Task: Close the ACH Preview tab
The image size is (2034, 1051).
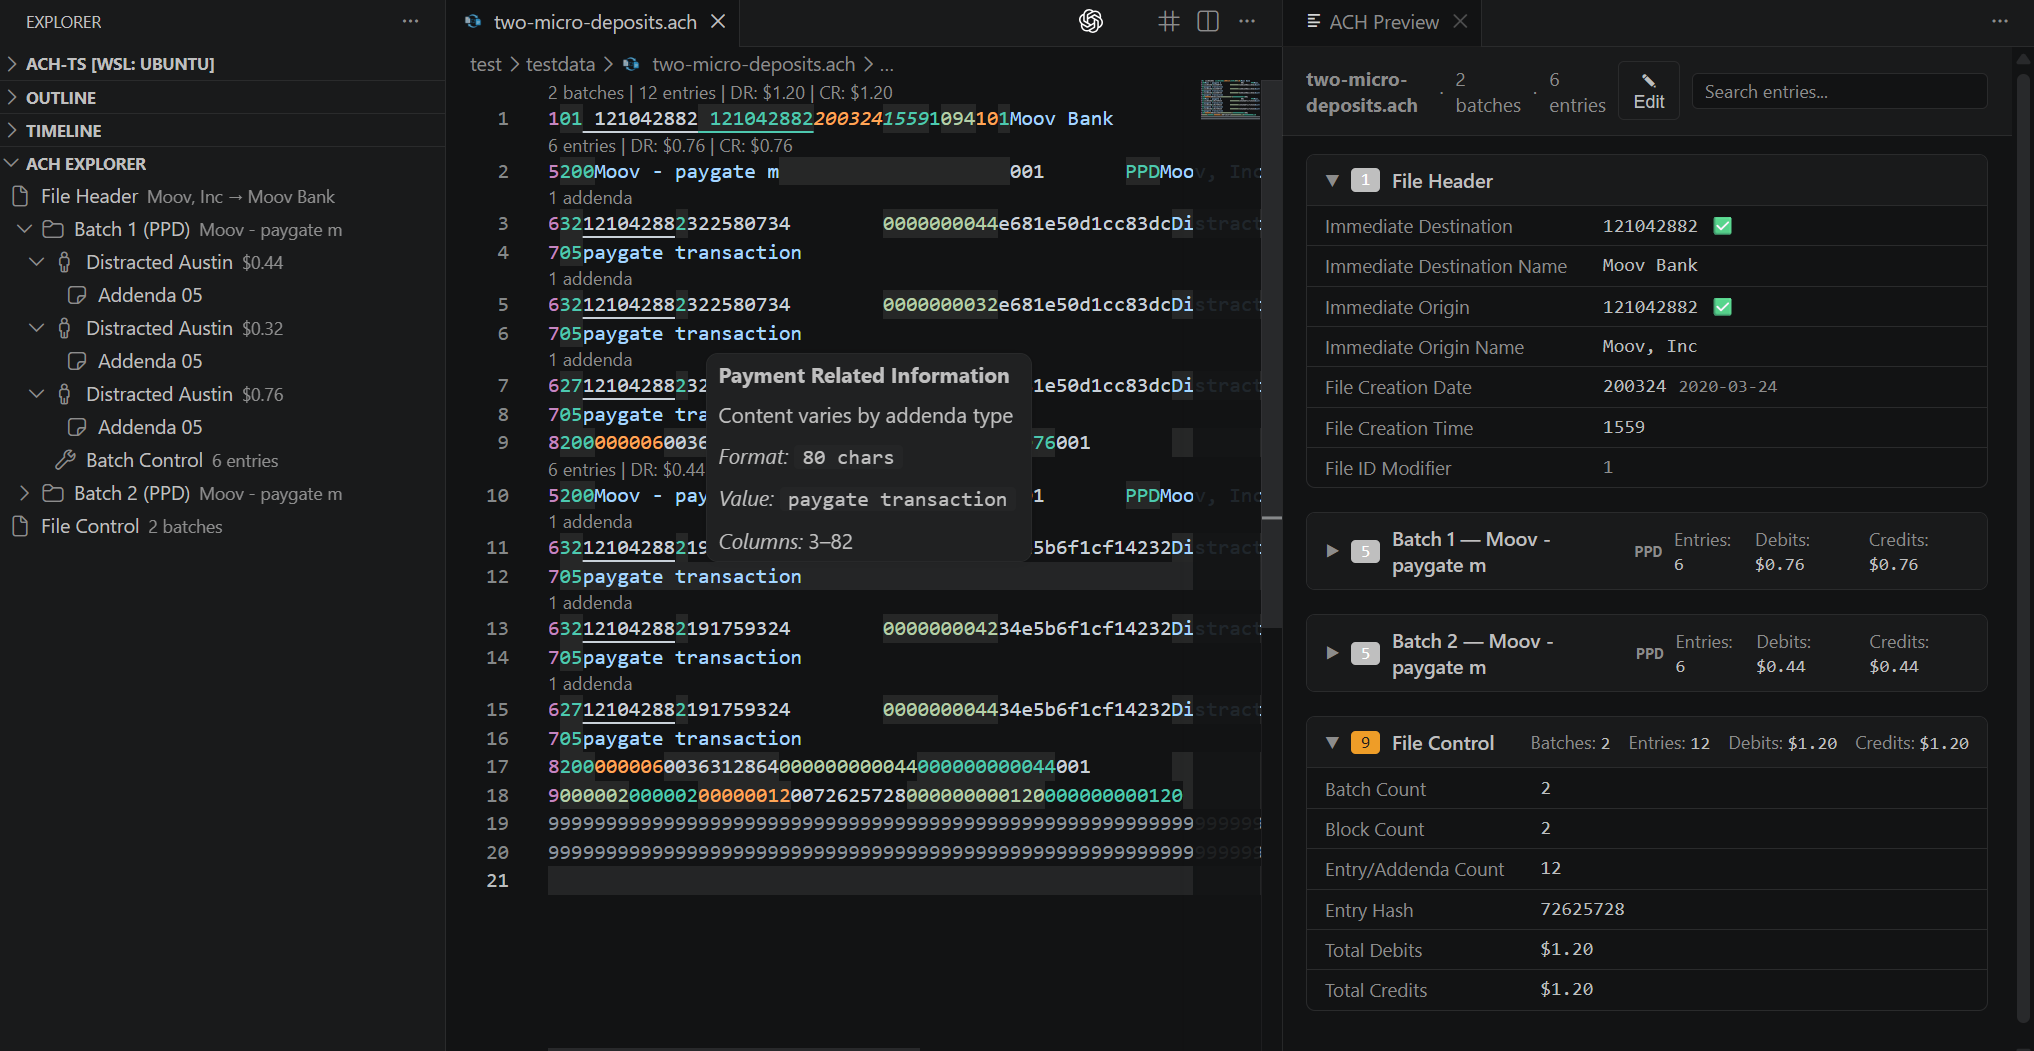Action: point(1460,21)
